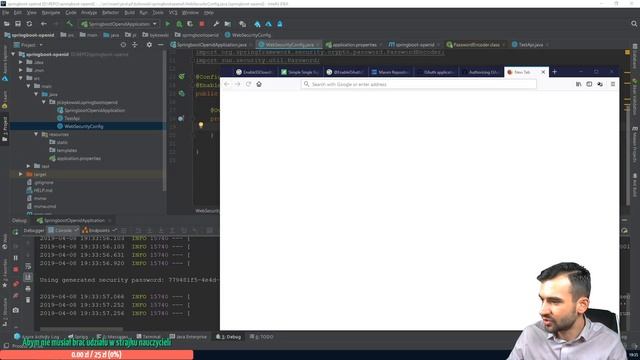
Task: Open the Messages tool window button
Action: (x=112, y=337)
